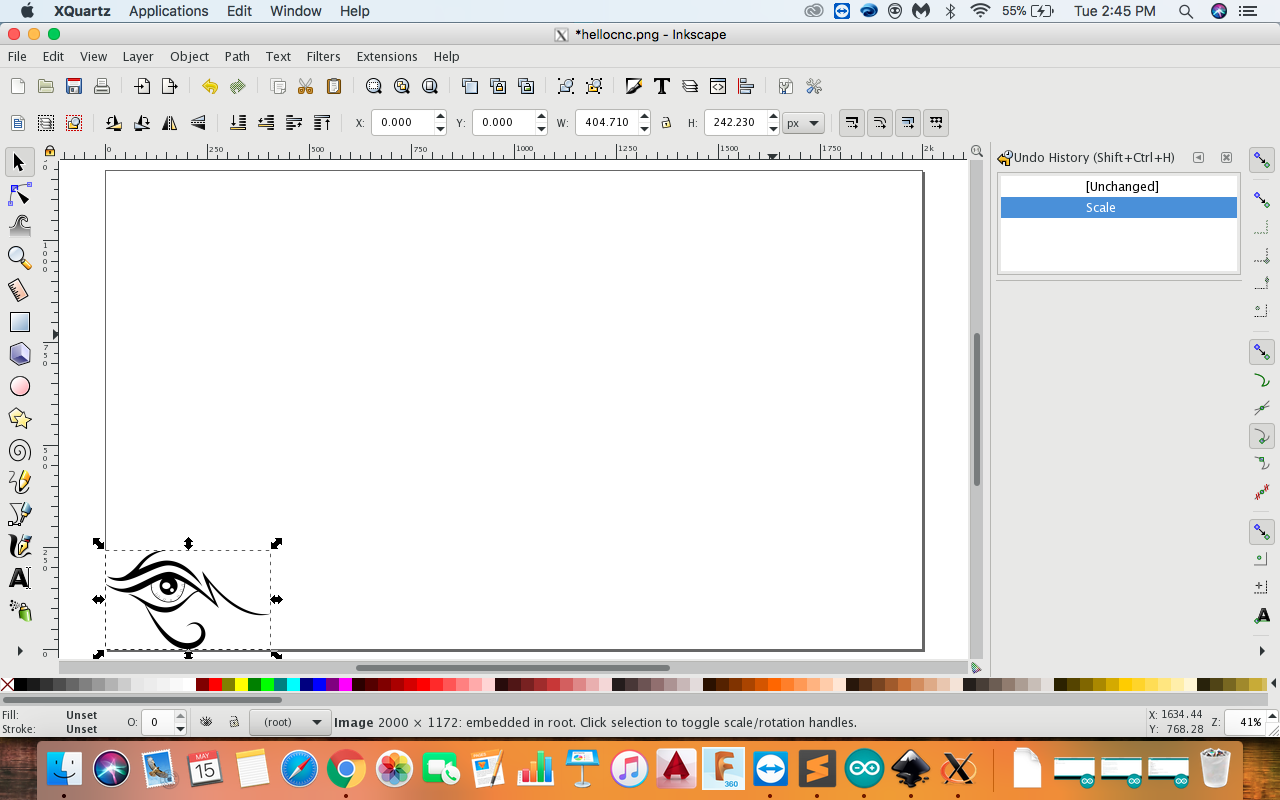Screen dimensions: 1280x800
Task: Click the no-color X swatch
Action: click(7, 685)
